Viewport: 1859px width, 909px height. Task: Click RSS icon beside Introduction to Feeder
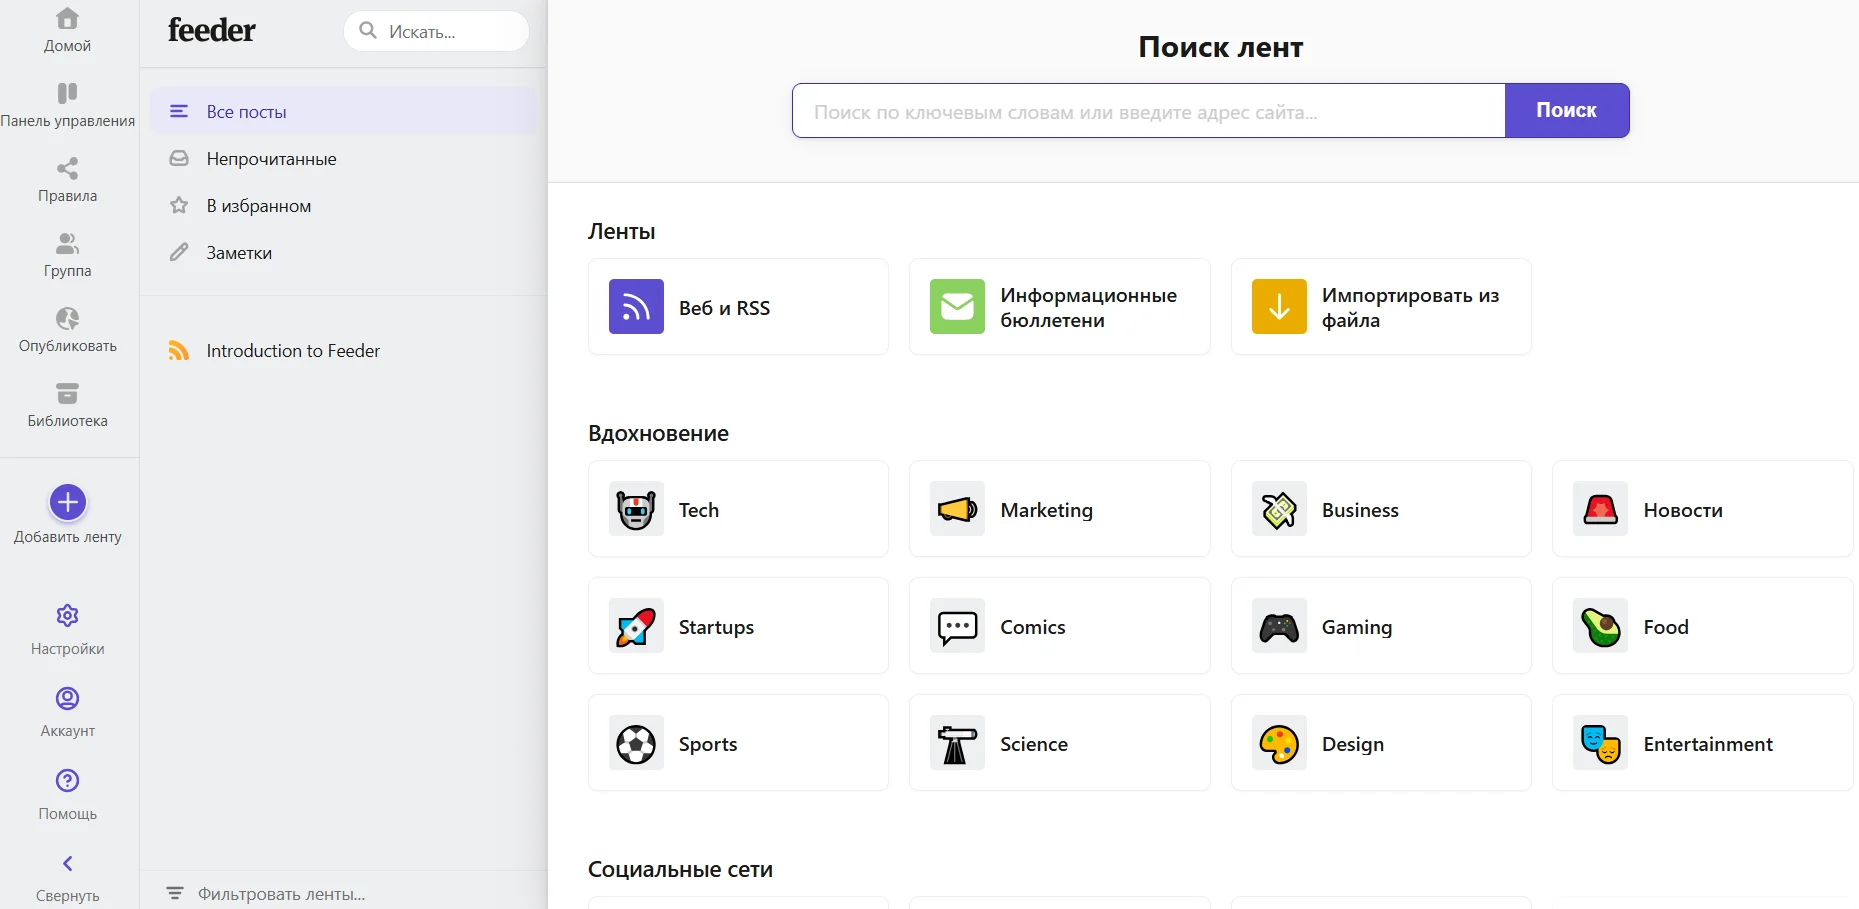pos(179,350)
